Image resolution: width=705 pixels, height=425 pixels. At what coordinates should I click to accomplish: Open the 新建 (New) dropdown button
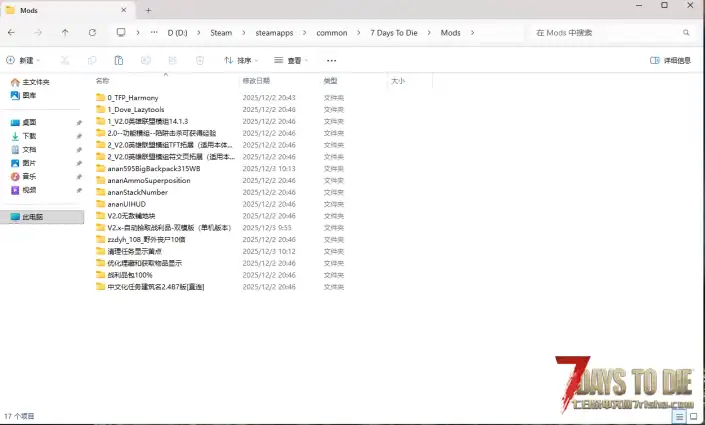coord(23,60)
